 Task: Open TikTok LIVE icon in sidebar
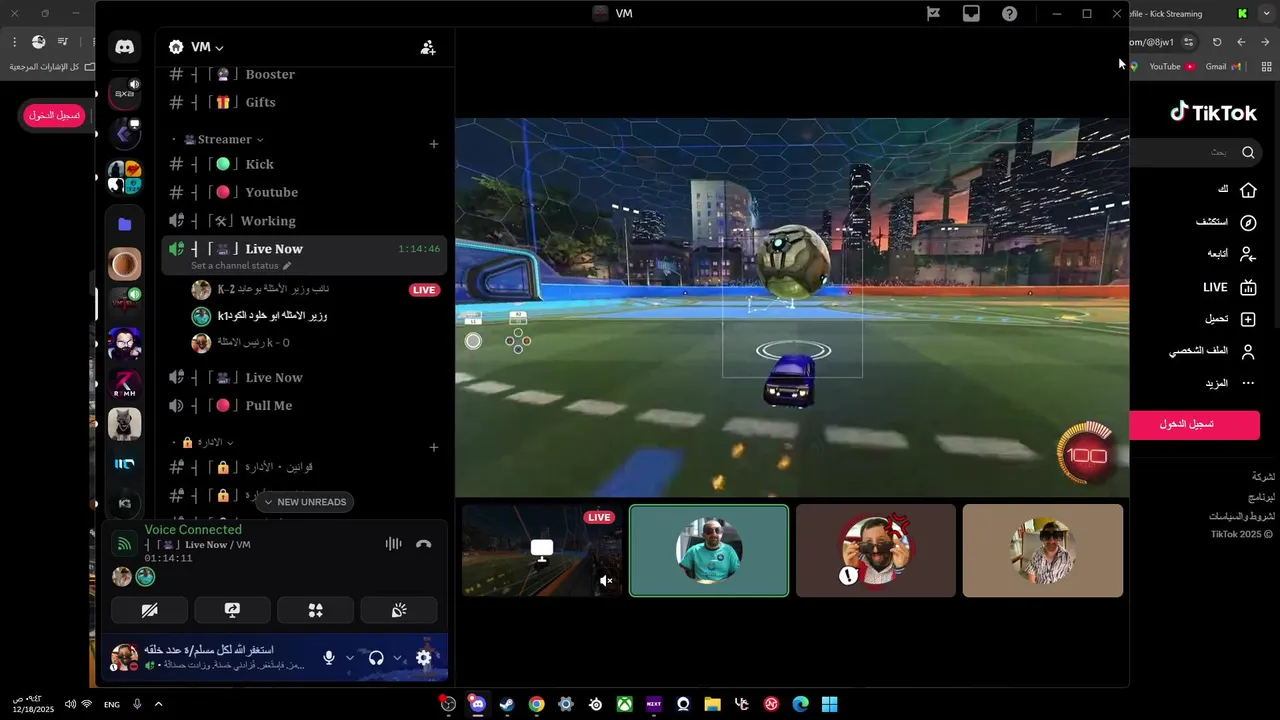click(1248, 288)
